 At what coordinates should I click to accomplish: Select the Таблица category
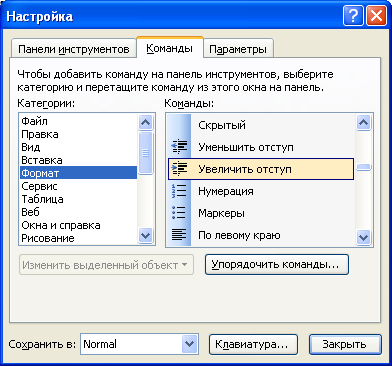coord(42,199)
